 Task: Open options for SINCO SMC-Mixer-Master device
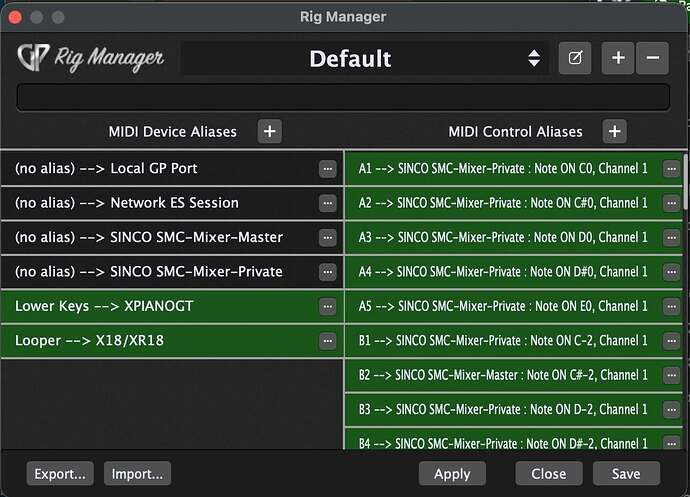(x=327, y=237)
